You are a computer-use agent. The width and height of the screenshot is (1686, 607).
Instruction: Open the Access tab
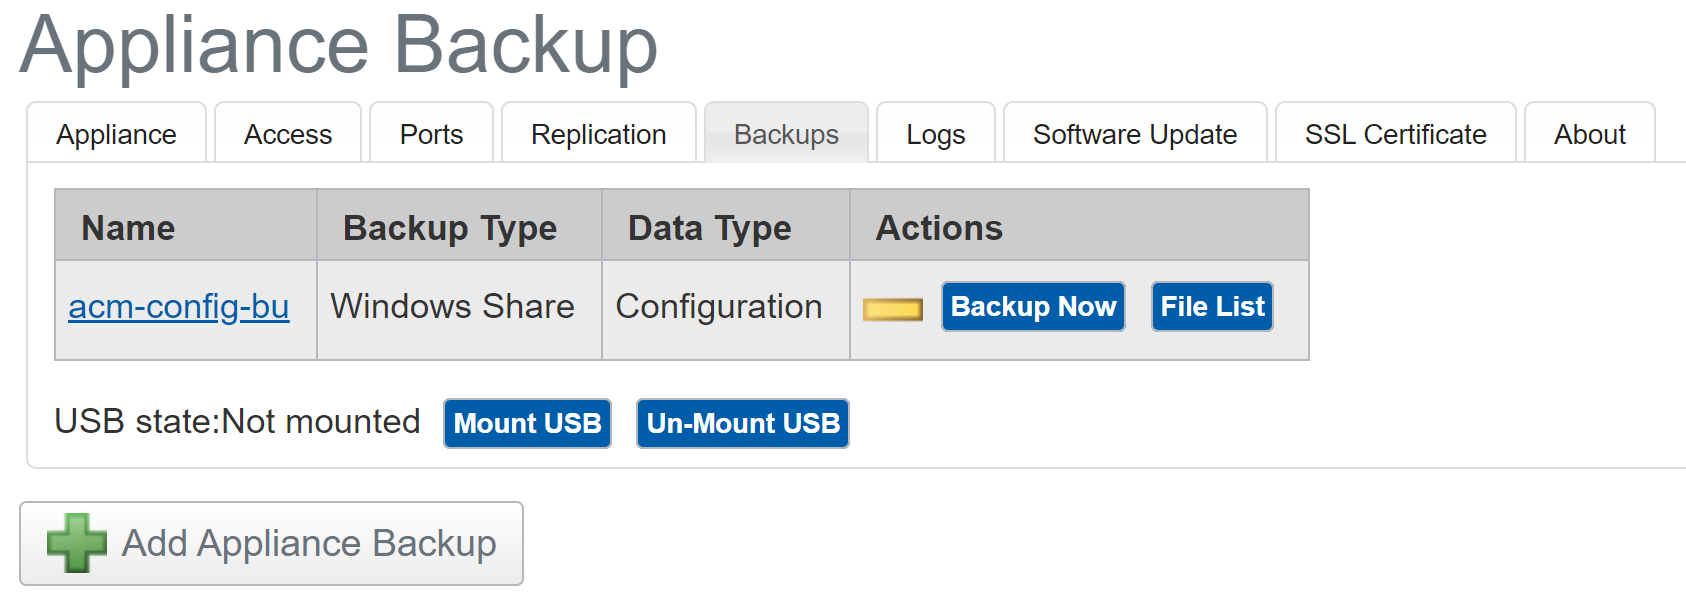[288, 133]
